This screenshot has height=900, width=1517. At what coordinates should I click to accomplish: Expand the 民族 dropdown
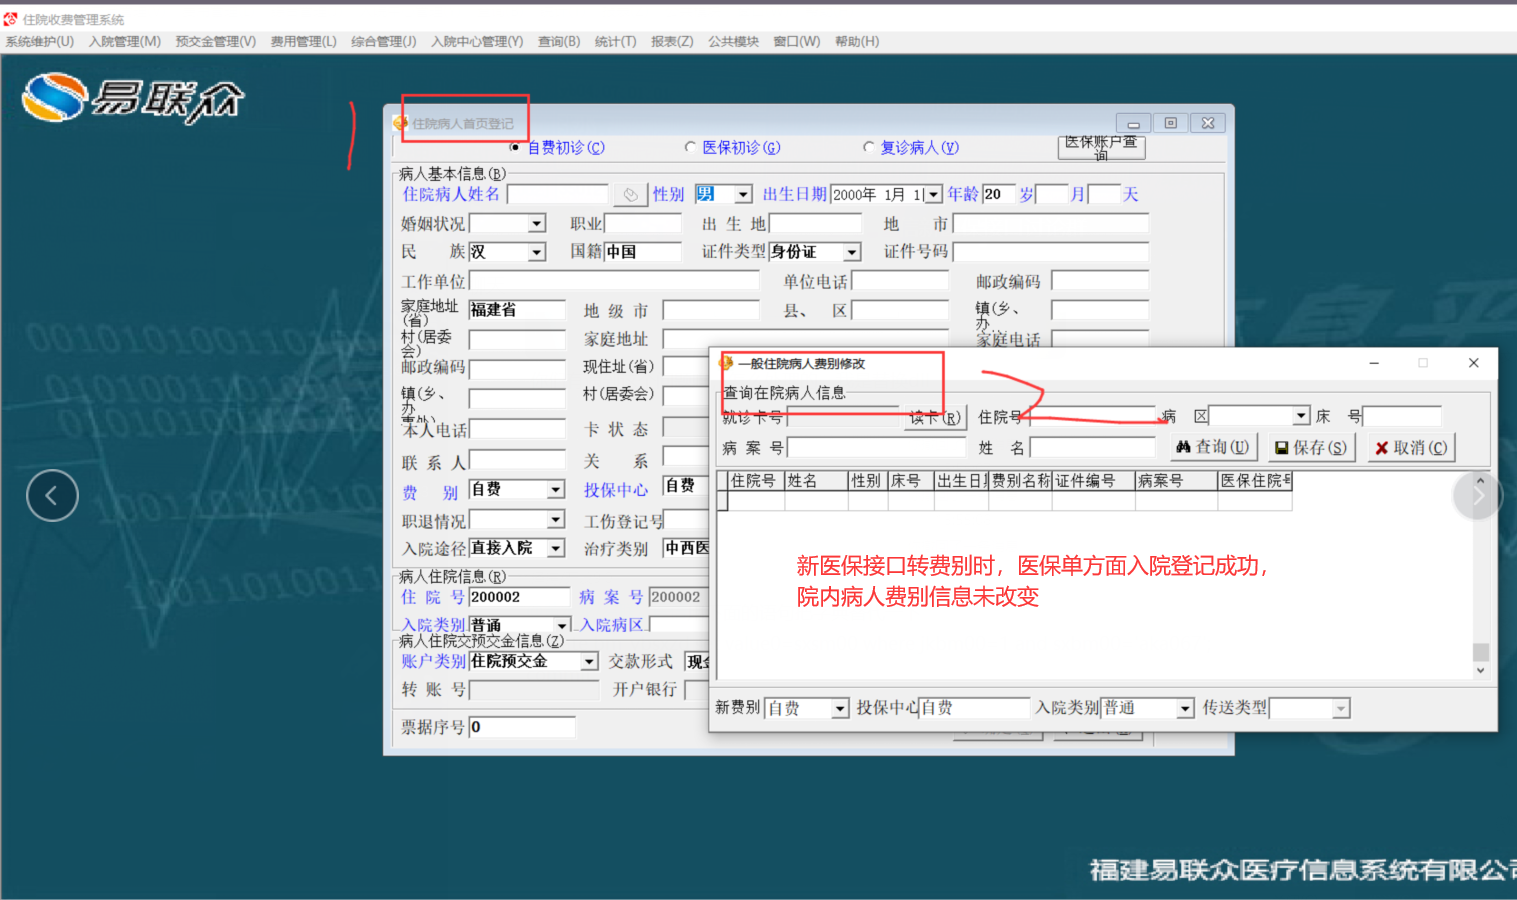537,252
